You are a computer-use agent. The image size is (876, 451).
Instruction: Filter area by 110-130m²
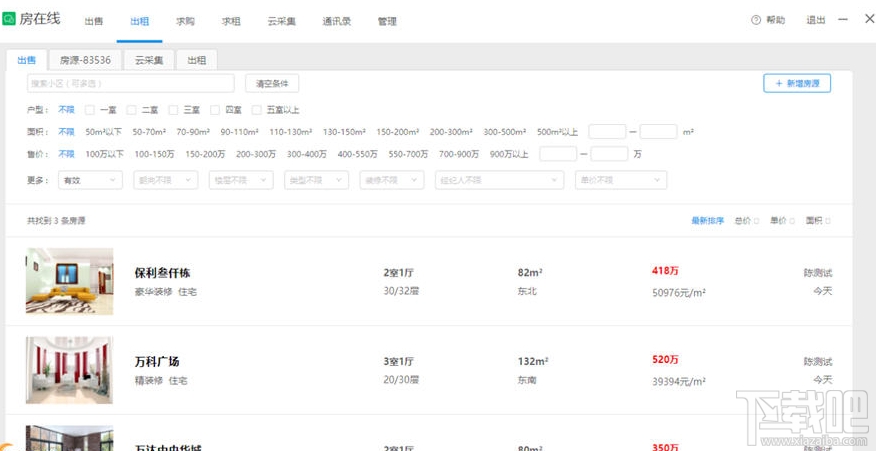point(291,132)
